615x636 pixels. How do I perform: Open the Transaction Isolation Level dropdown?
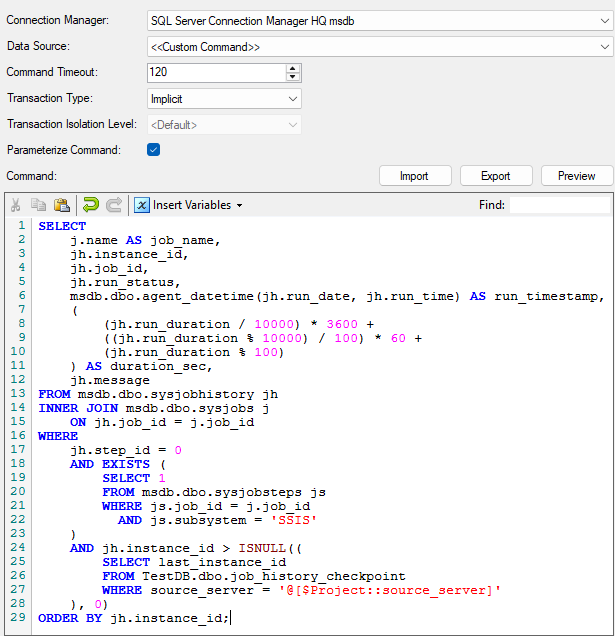(292, 125)
